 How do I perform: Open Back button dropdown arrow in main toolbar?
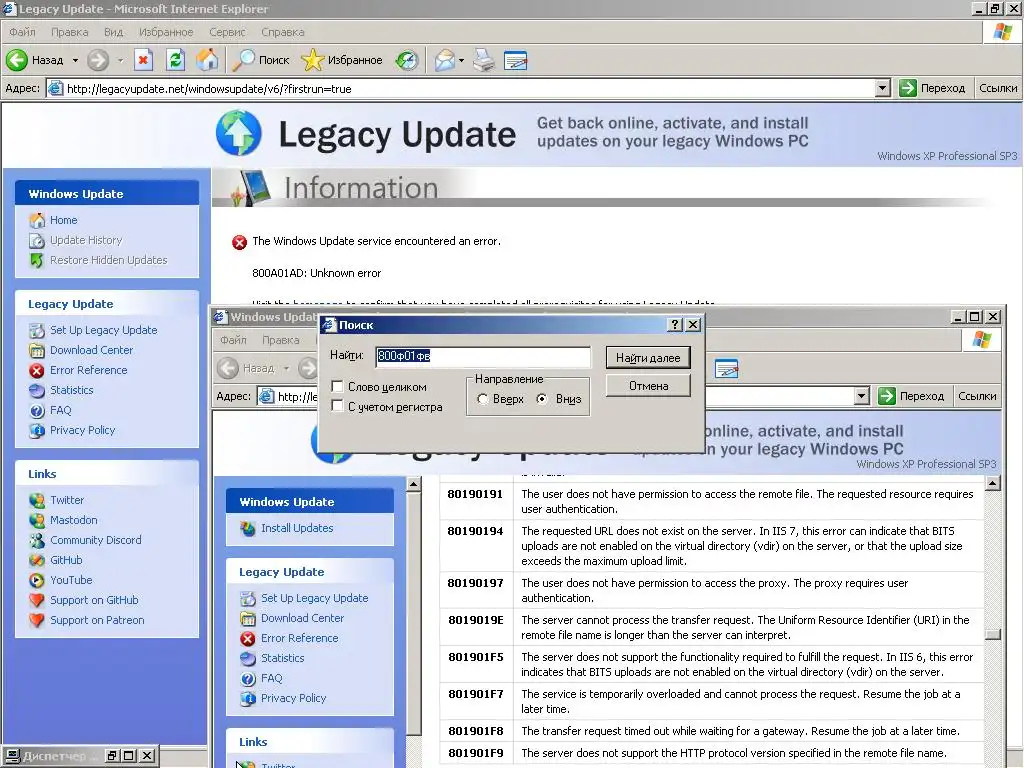click(x=75, y=60)
